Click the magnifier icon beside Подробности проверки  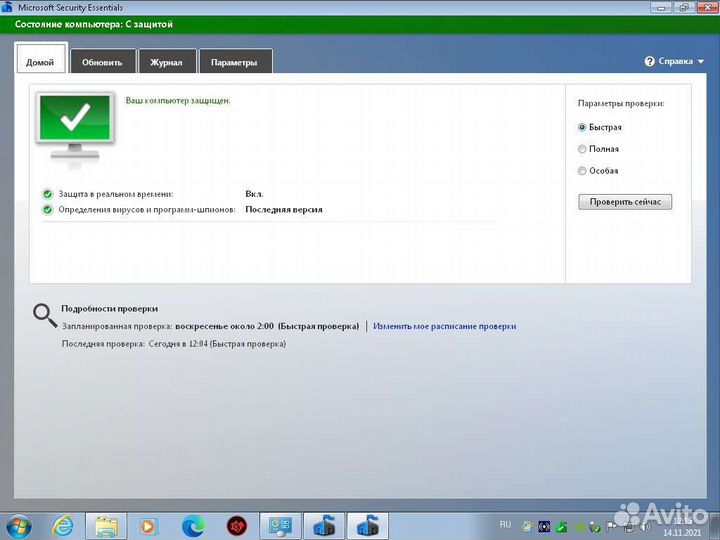click(45, 316)
